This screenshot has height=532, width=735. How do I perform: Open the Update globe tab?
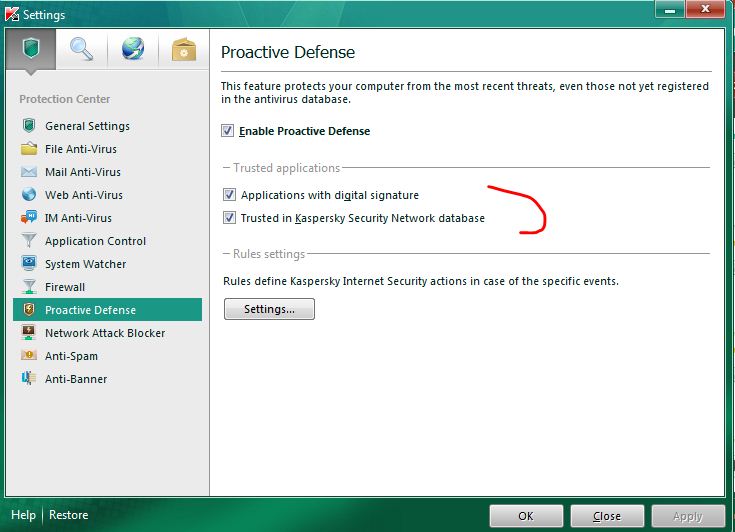(x=133, y=49)
